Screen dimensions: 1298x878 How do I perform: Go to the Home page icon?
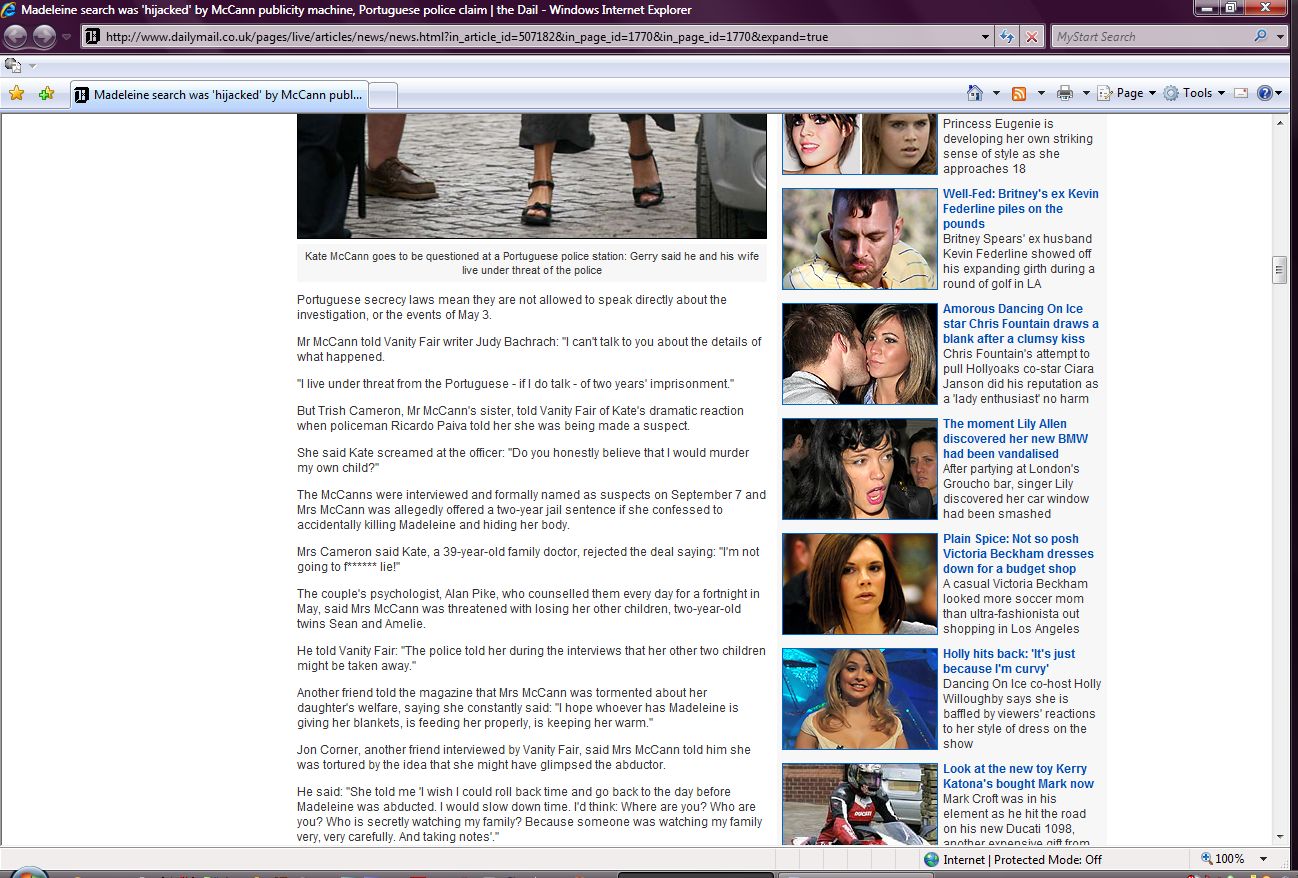coord(975,93)
